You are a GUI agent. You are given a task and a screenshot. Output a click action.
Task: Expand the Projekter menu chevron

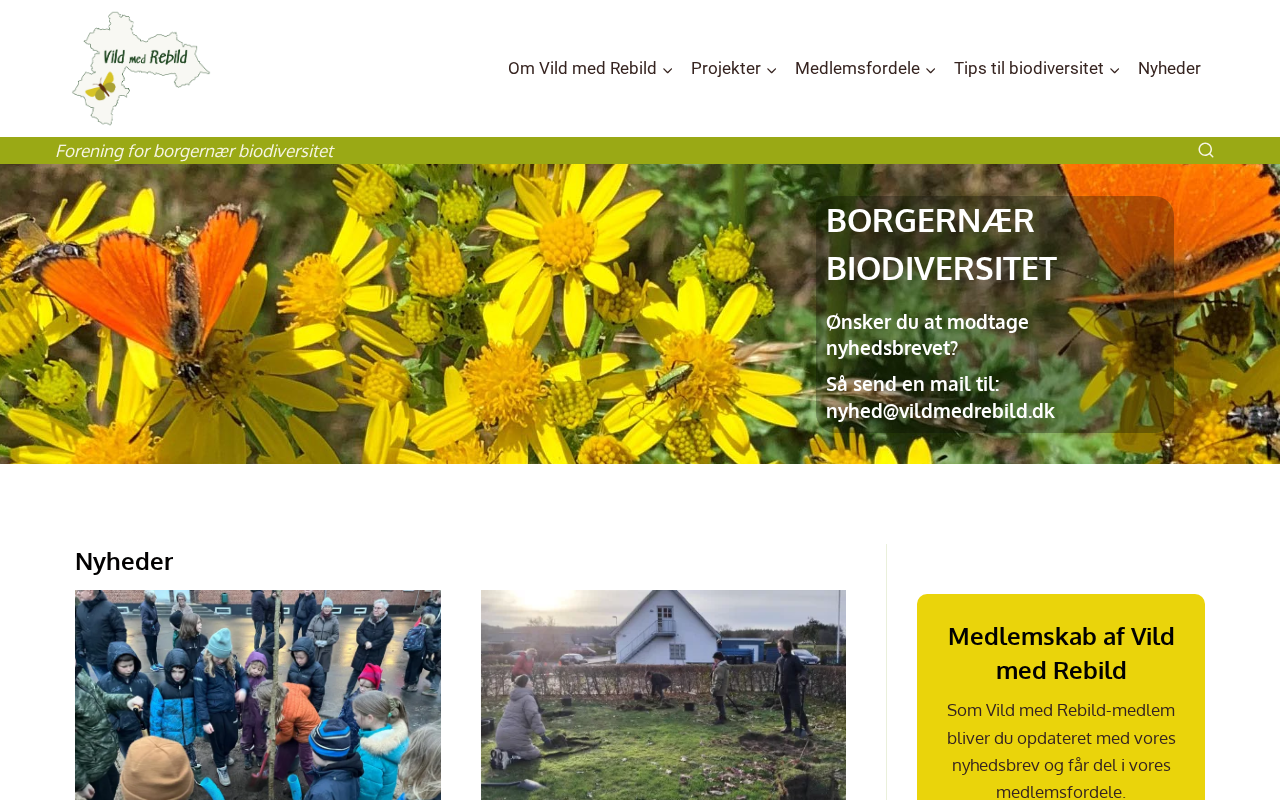[x=772, y=70]
